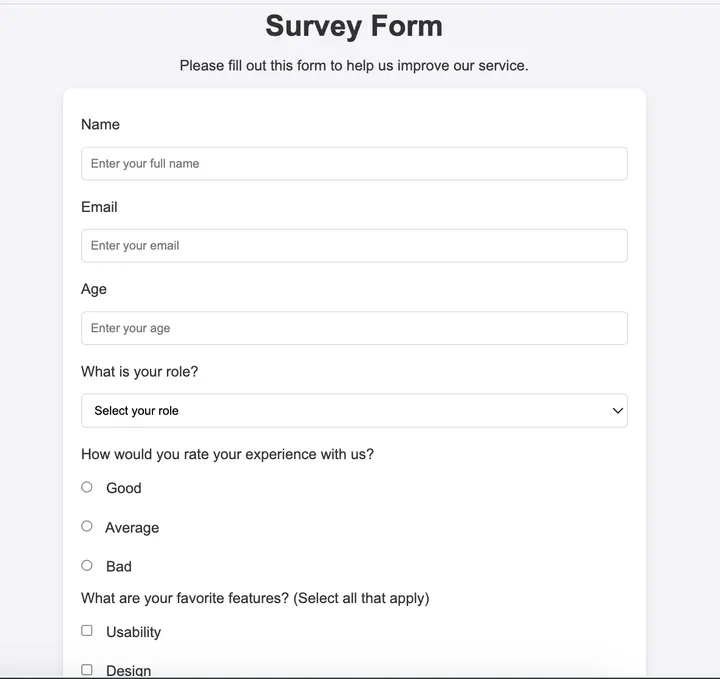
Task: Click the "Name" field label
Action: click(100, 125)
